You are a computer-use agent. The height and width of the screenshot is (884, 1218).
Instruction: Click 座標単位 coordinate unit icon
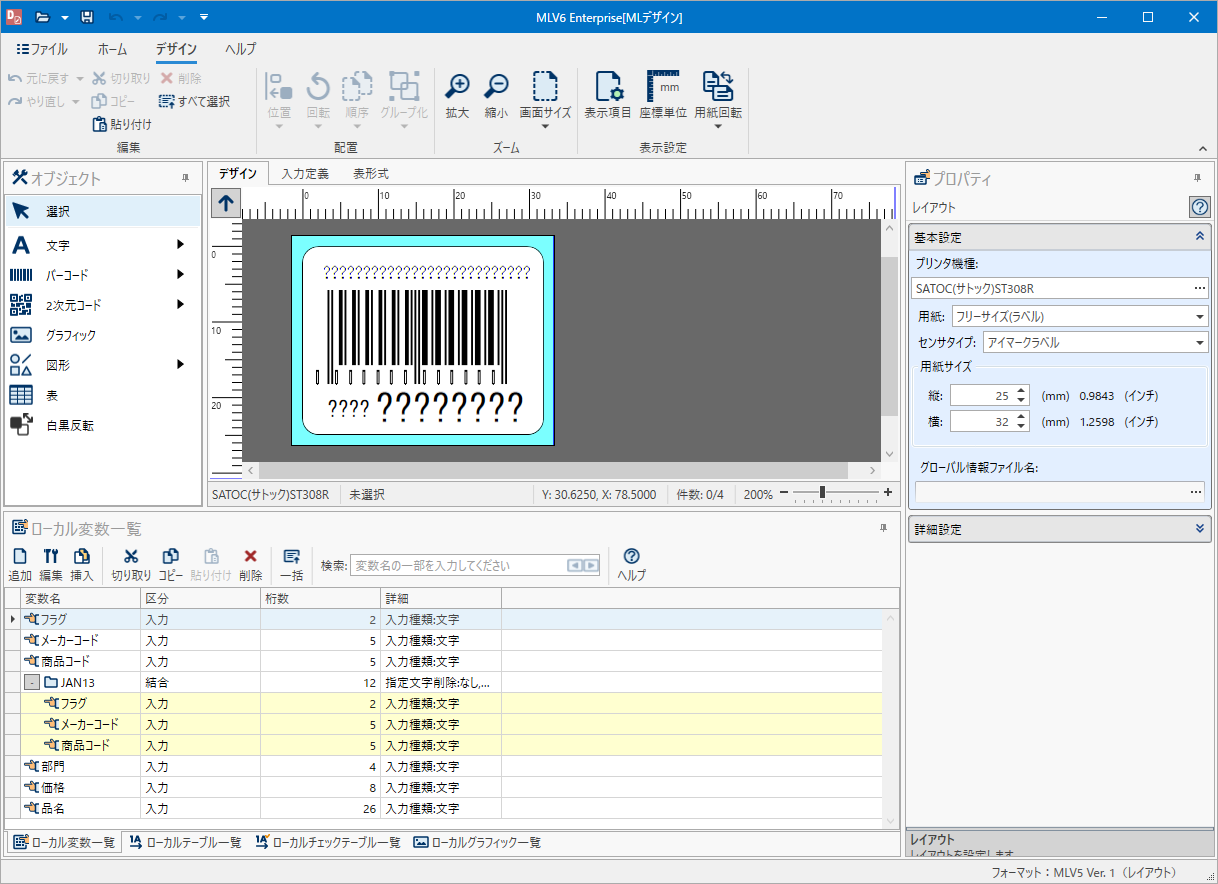pyautogui.click(x=663, y=96)
